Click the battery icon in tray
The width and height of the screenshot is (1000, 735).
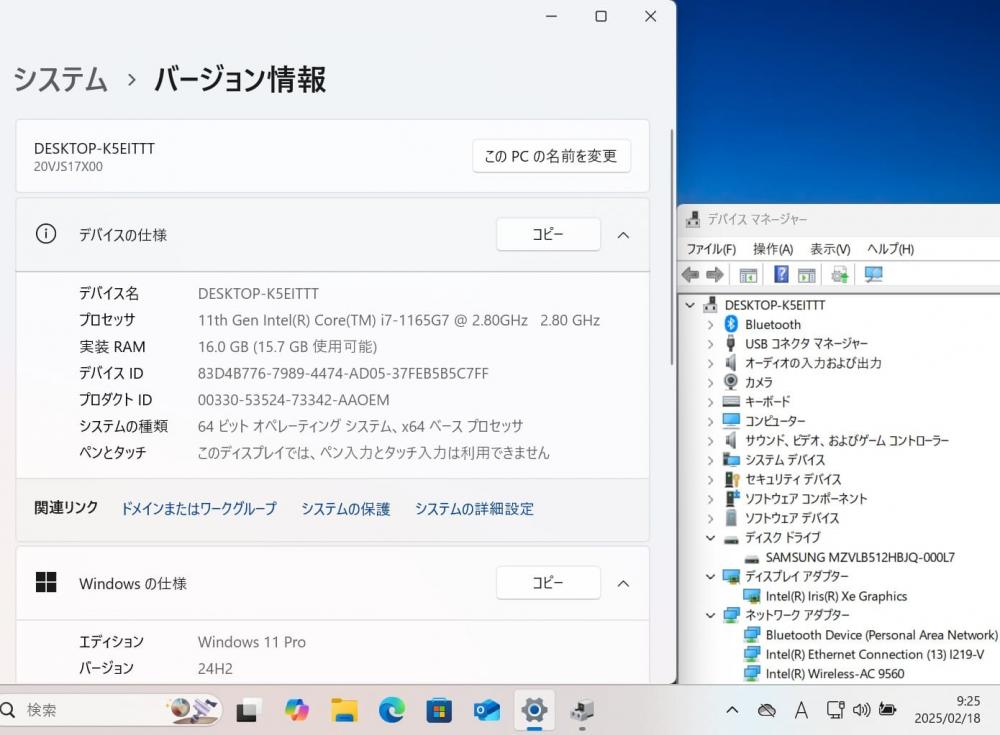click(888, 709)
